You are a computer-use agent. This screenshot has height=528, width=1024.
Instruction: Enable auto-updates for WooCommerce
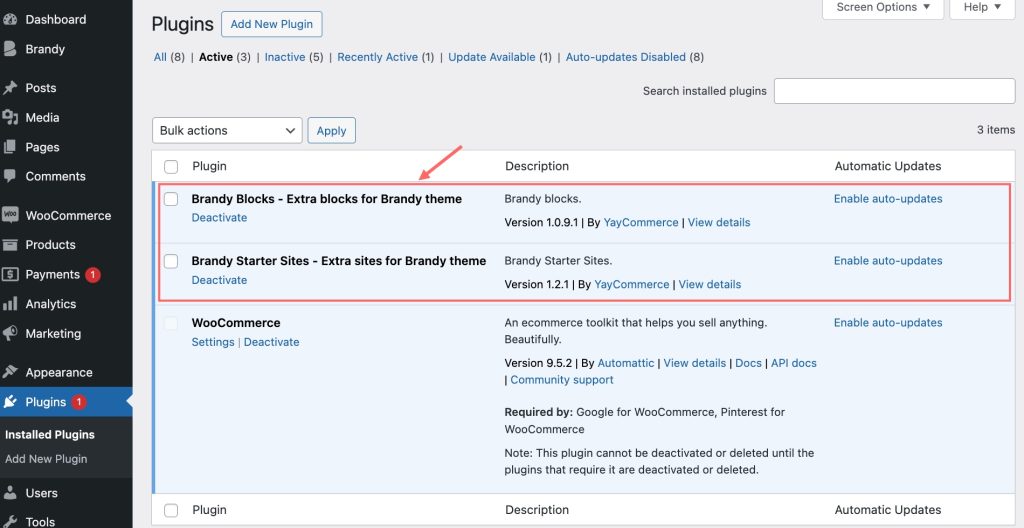coord(888,323)
